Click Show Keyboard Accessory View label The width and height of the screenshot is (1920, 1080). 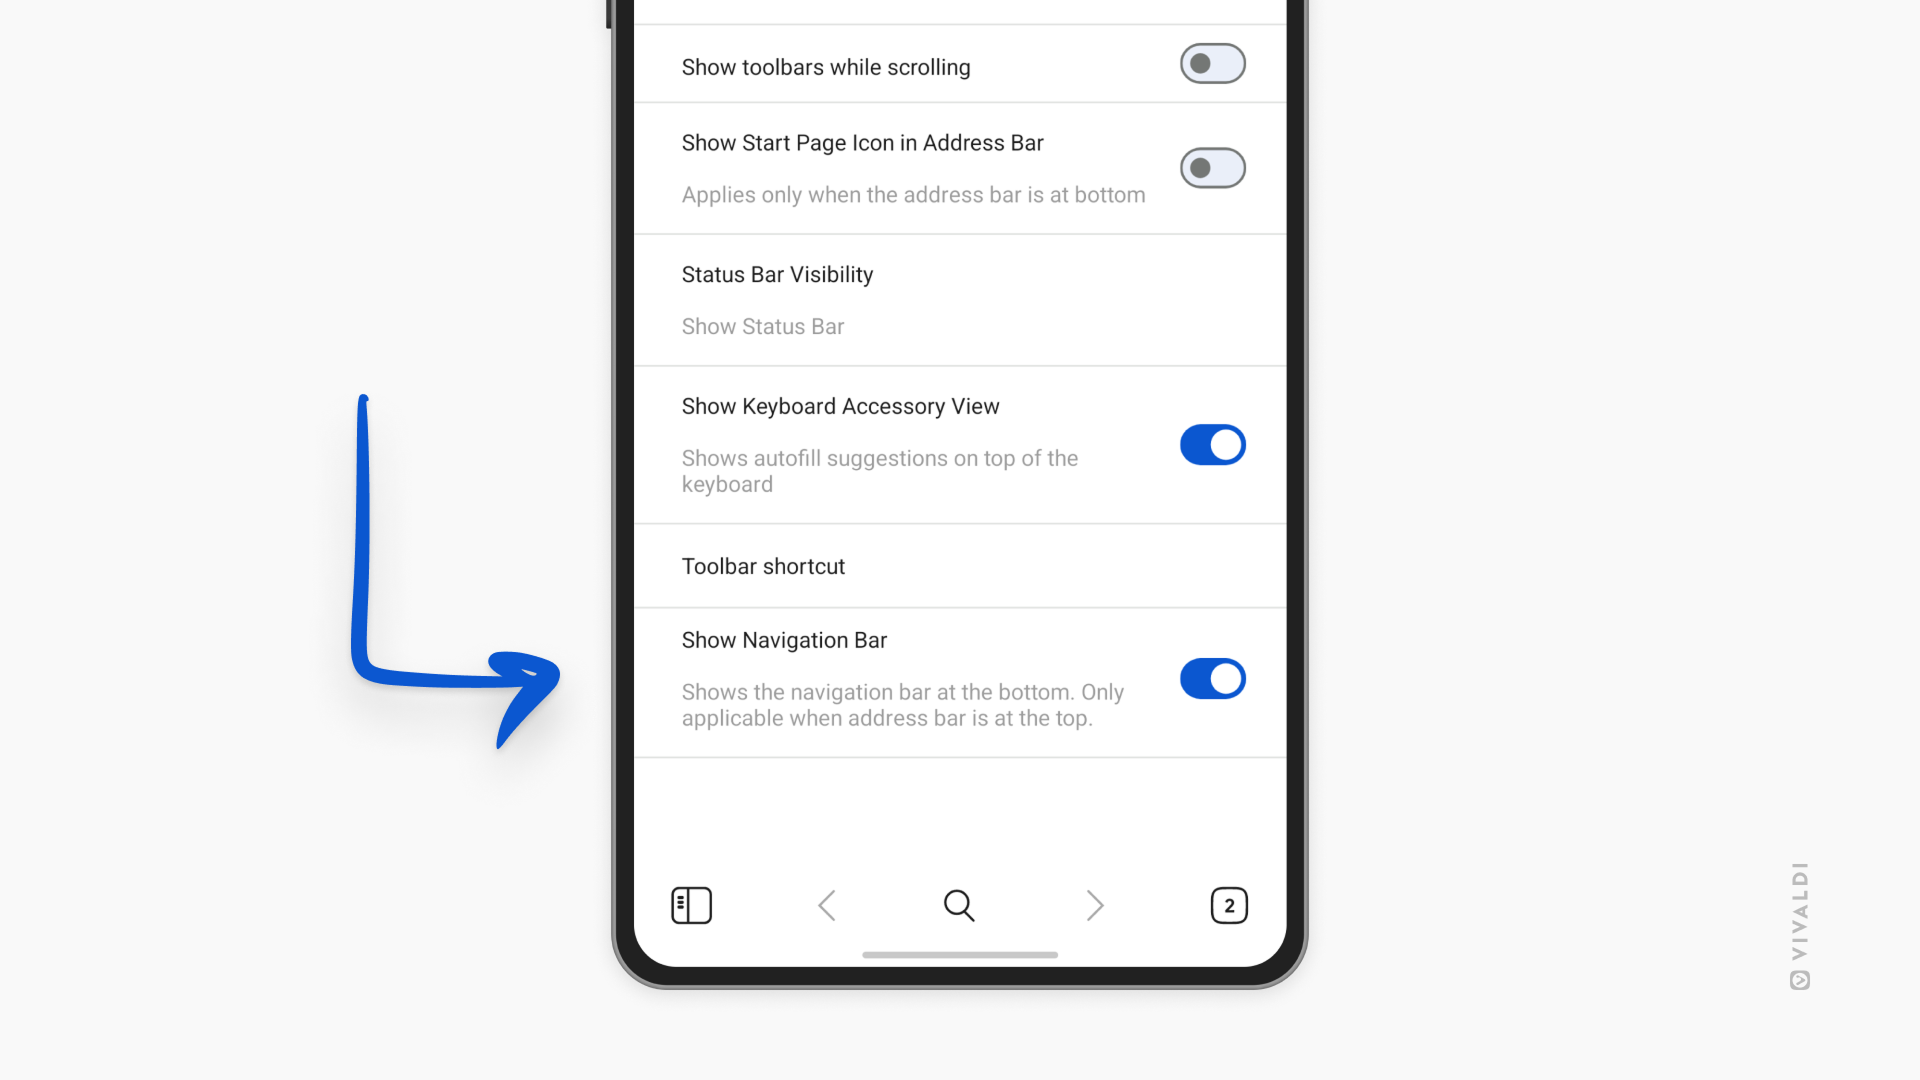840,405
